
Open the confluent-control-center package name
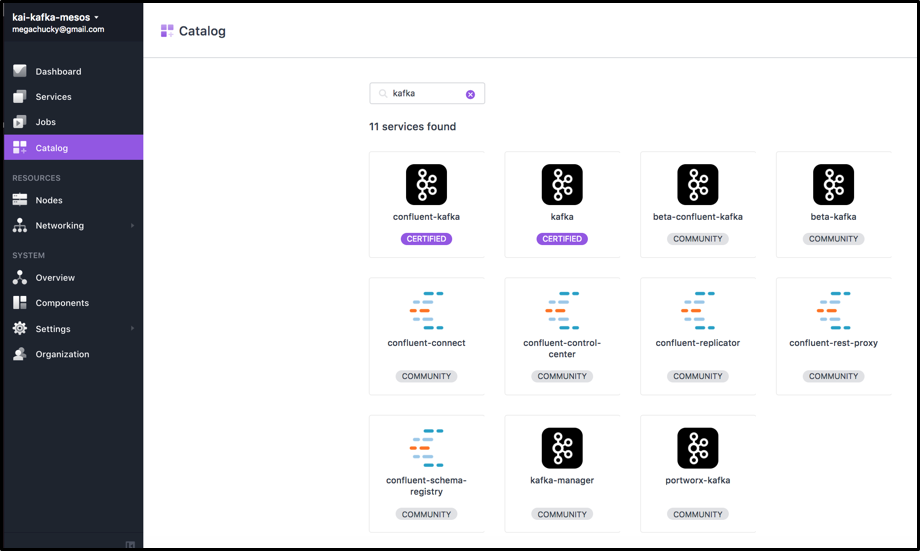[562, 348]
